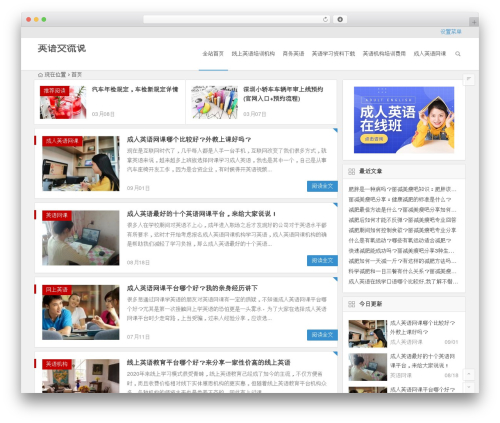The height and width of the screenshot is (423, 500).
Task: Click the dark circular icon beside the address bar
Action: (340, 19)
